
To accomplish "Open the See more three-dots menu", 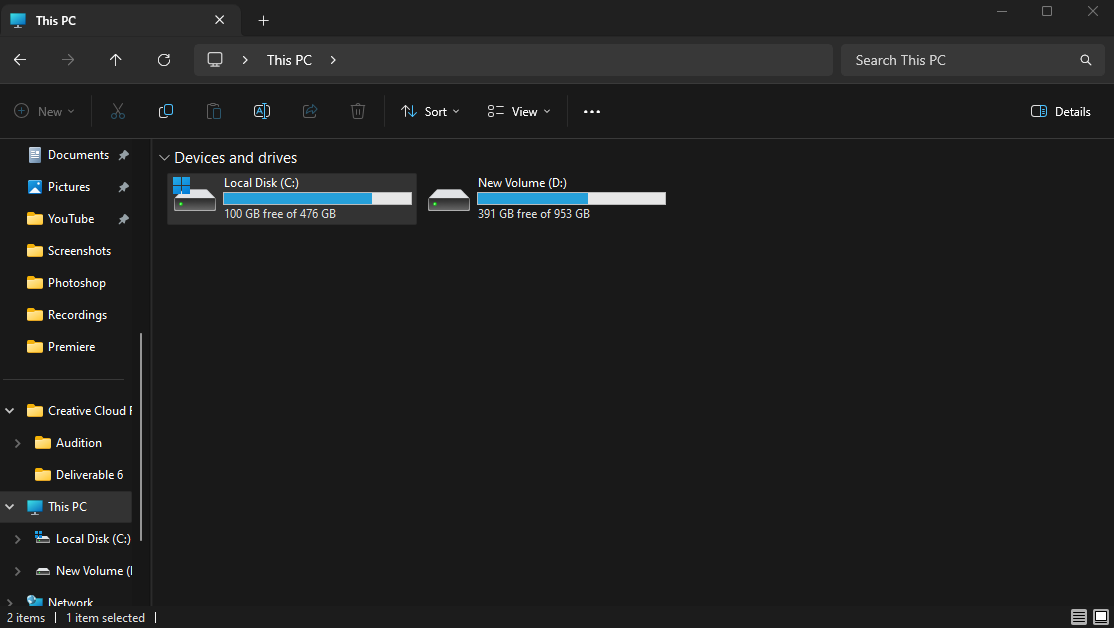I will (x=592, y=111).
